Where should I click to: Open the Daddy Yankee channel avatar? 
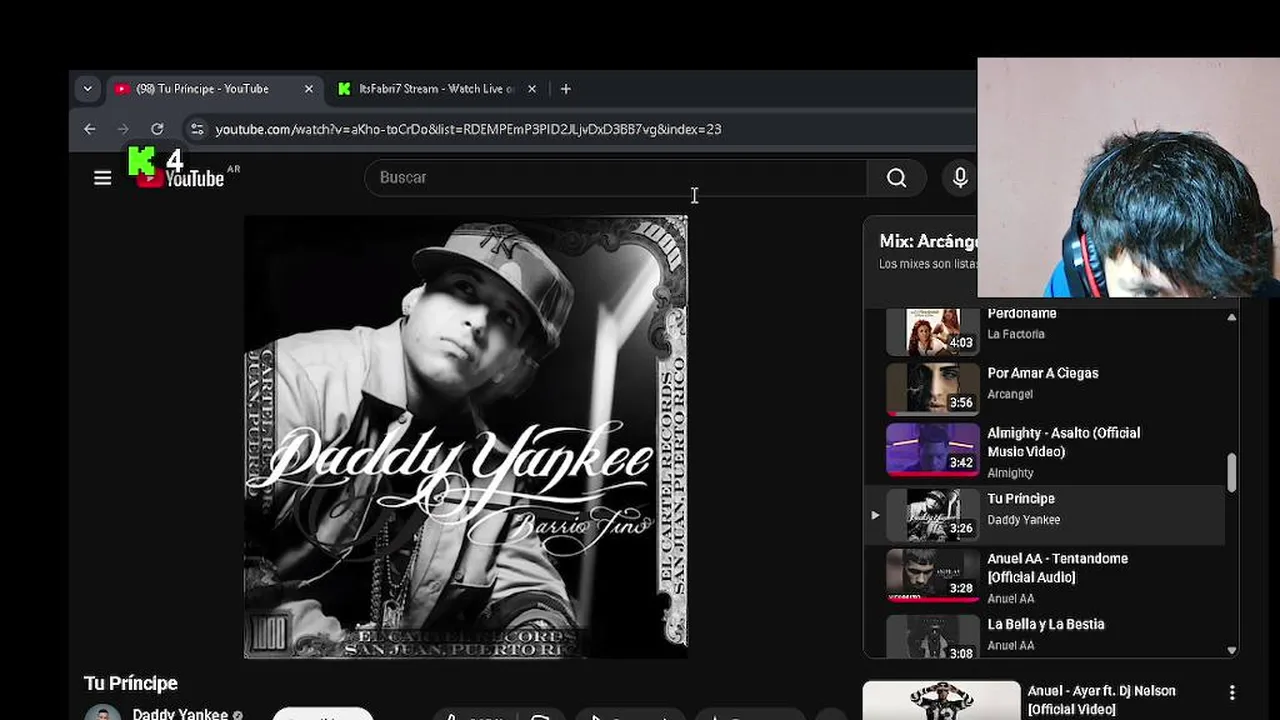tap(102, 714)
